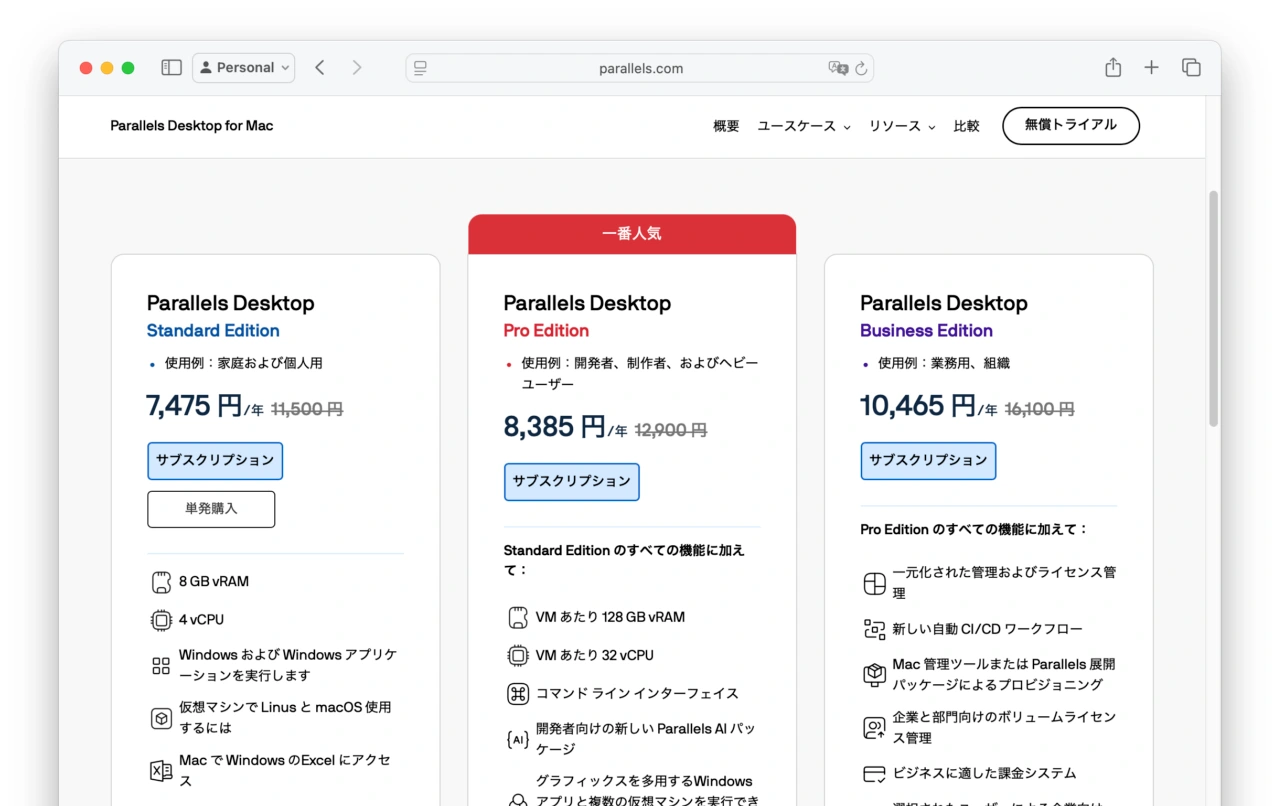This screenshot has width=1280, height=806.
Task: Click the Share icon in Safari toolbar
Action: [x=1113, y=68]
